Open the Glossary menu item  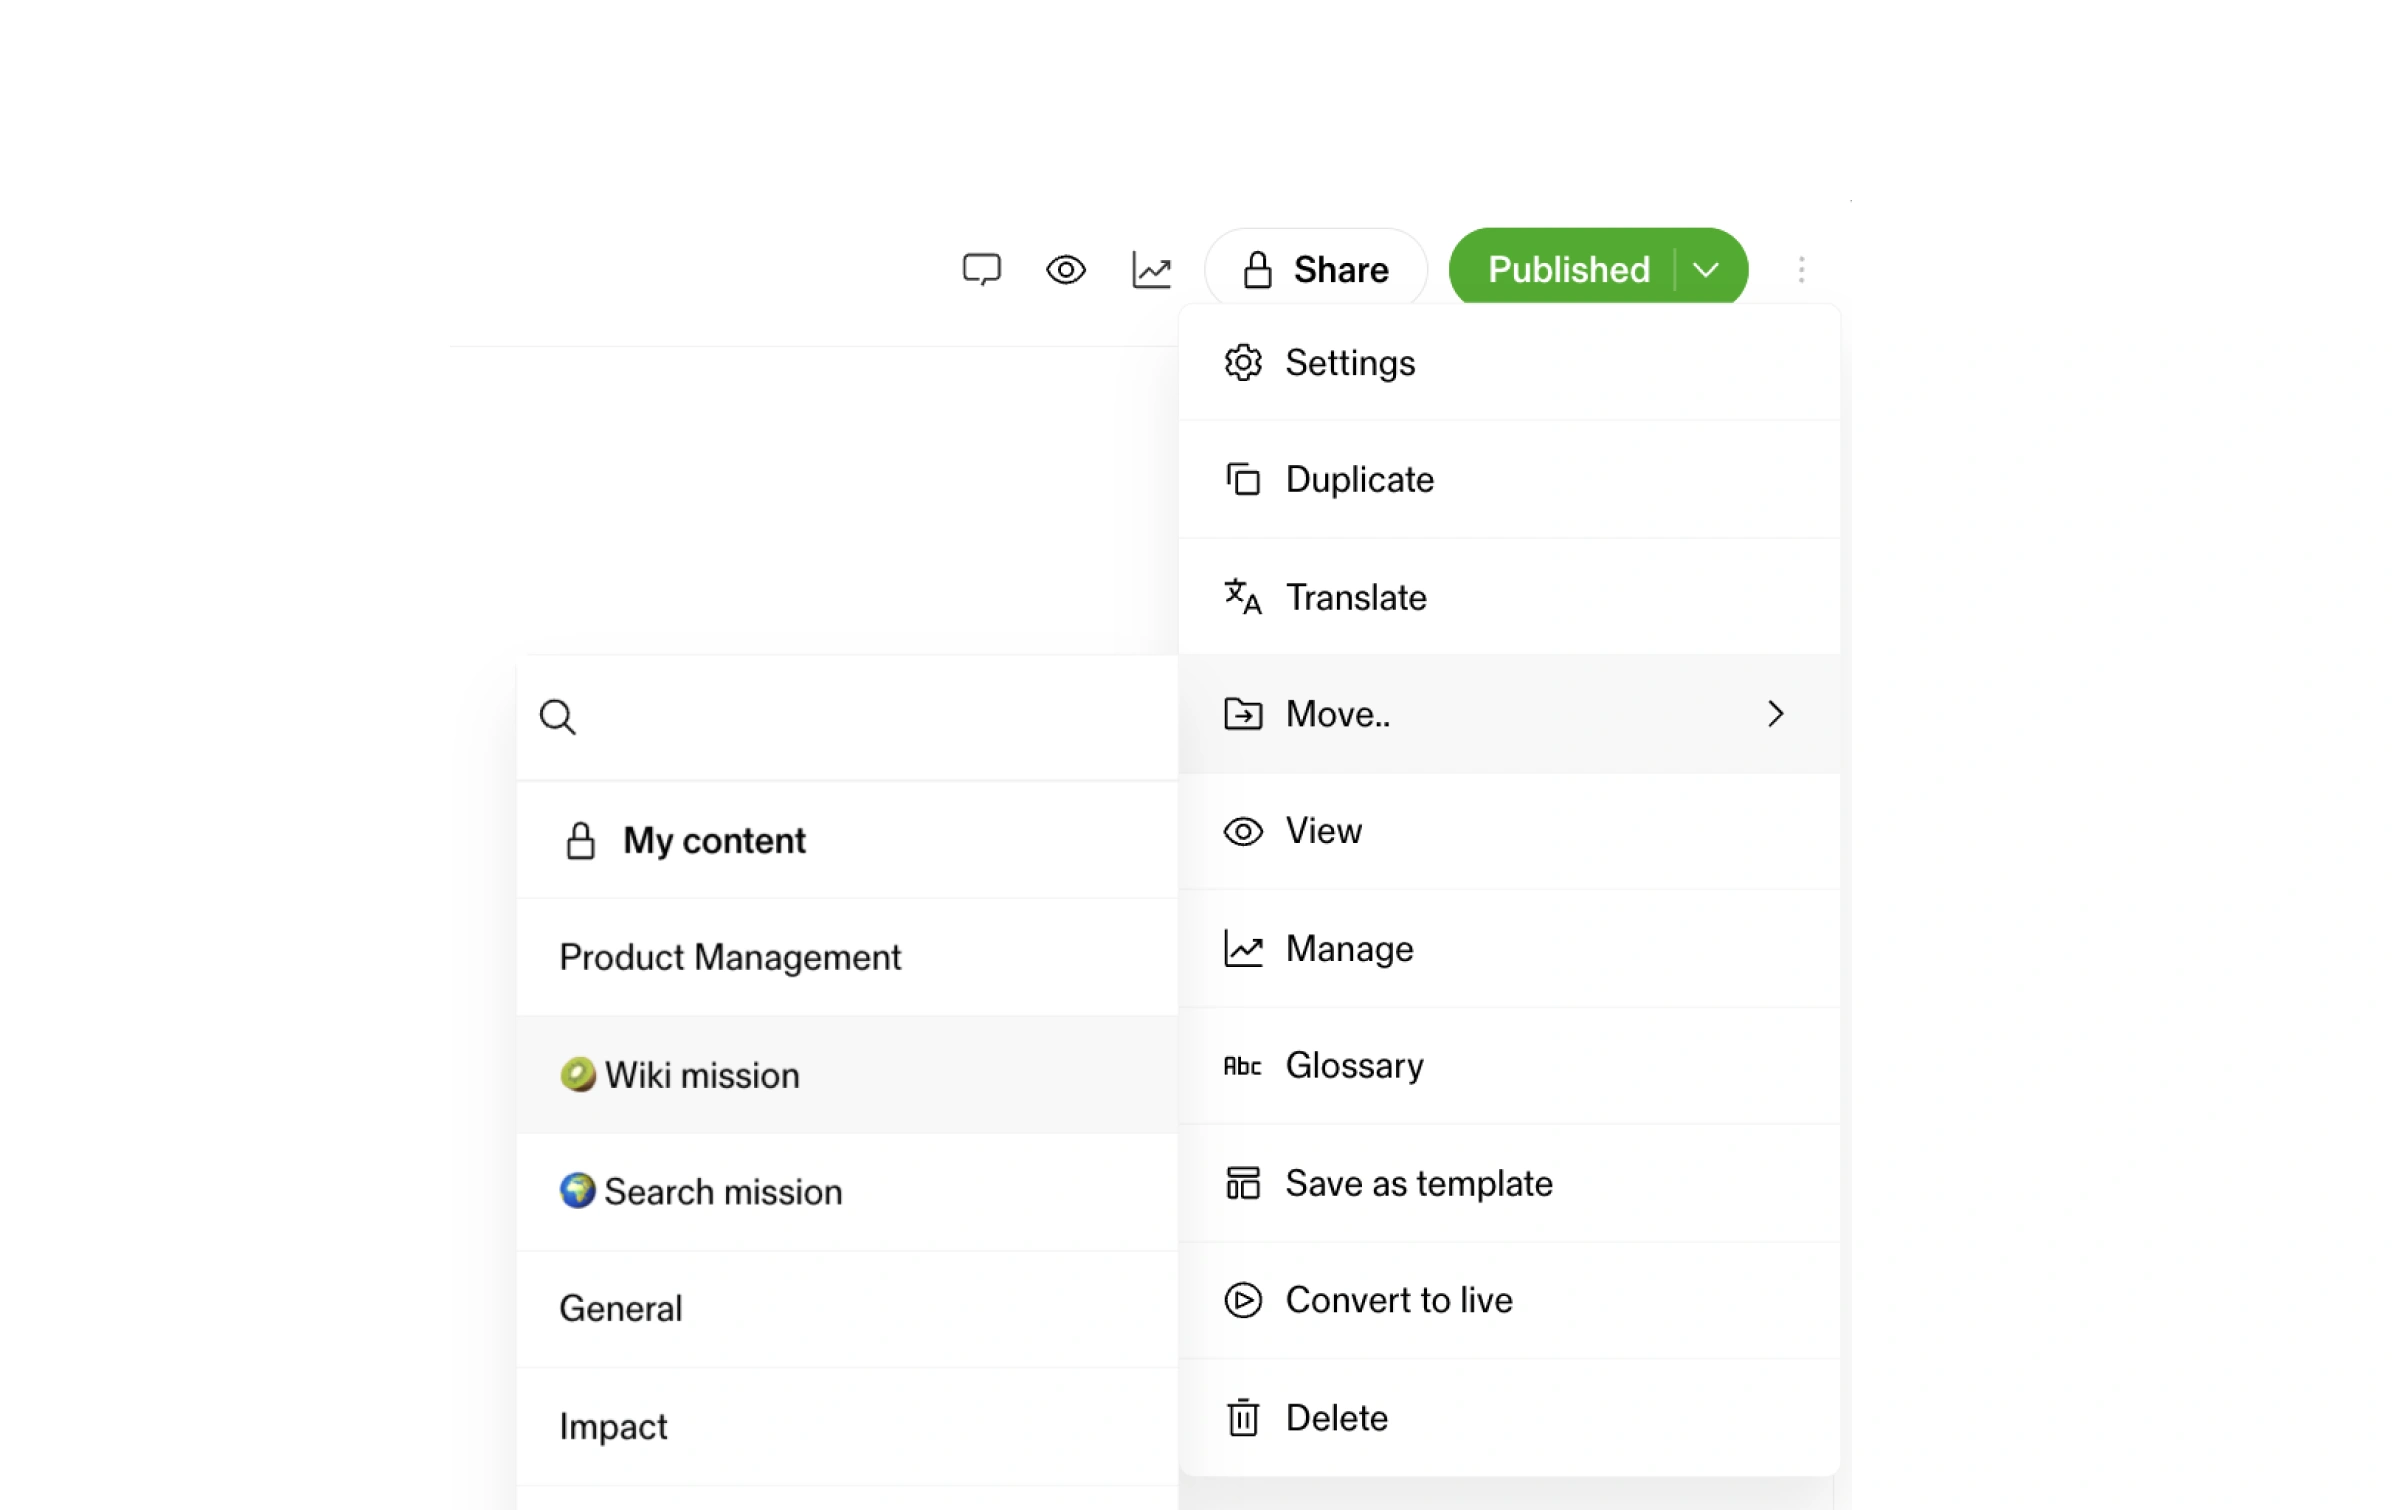tap(1353, 1065)
